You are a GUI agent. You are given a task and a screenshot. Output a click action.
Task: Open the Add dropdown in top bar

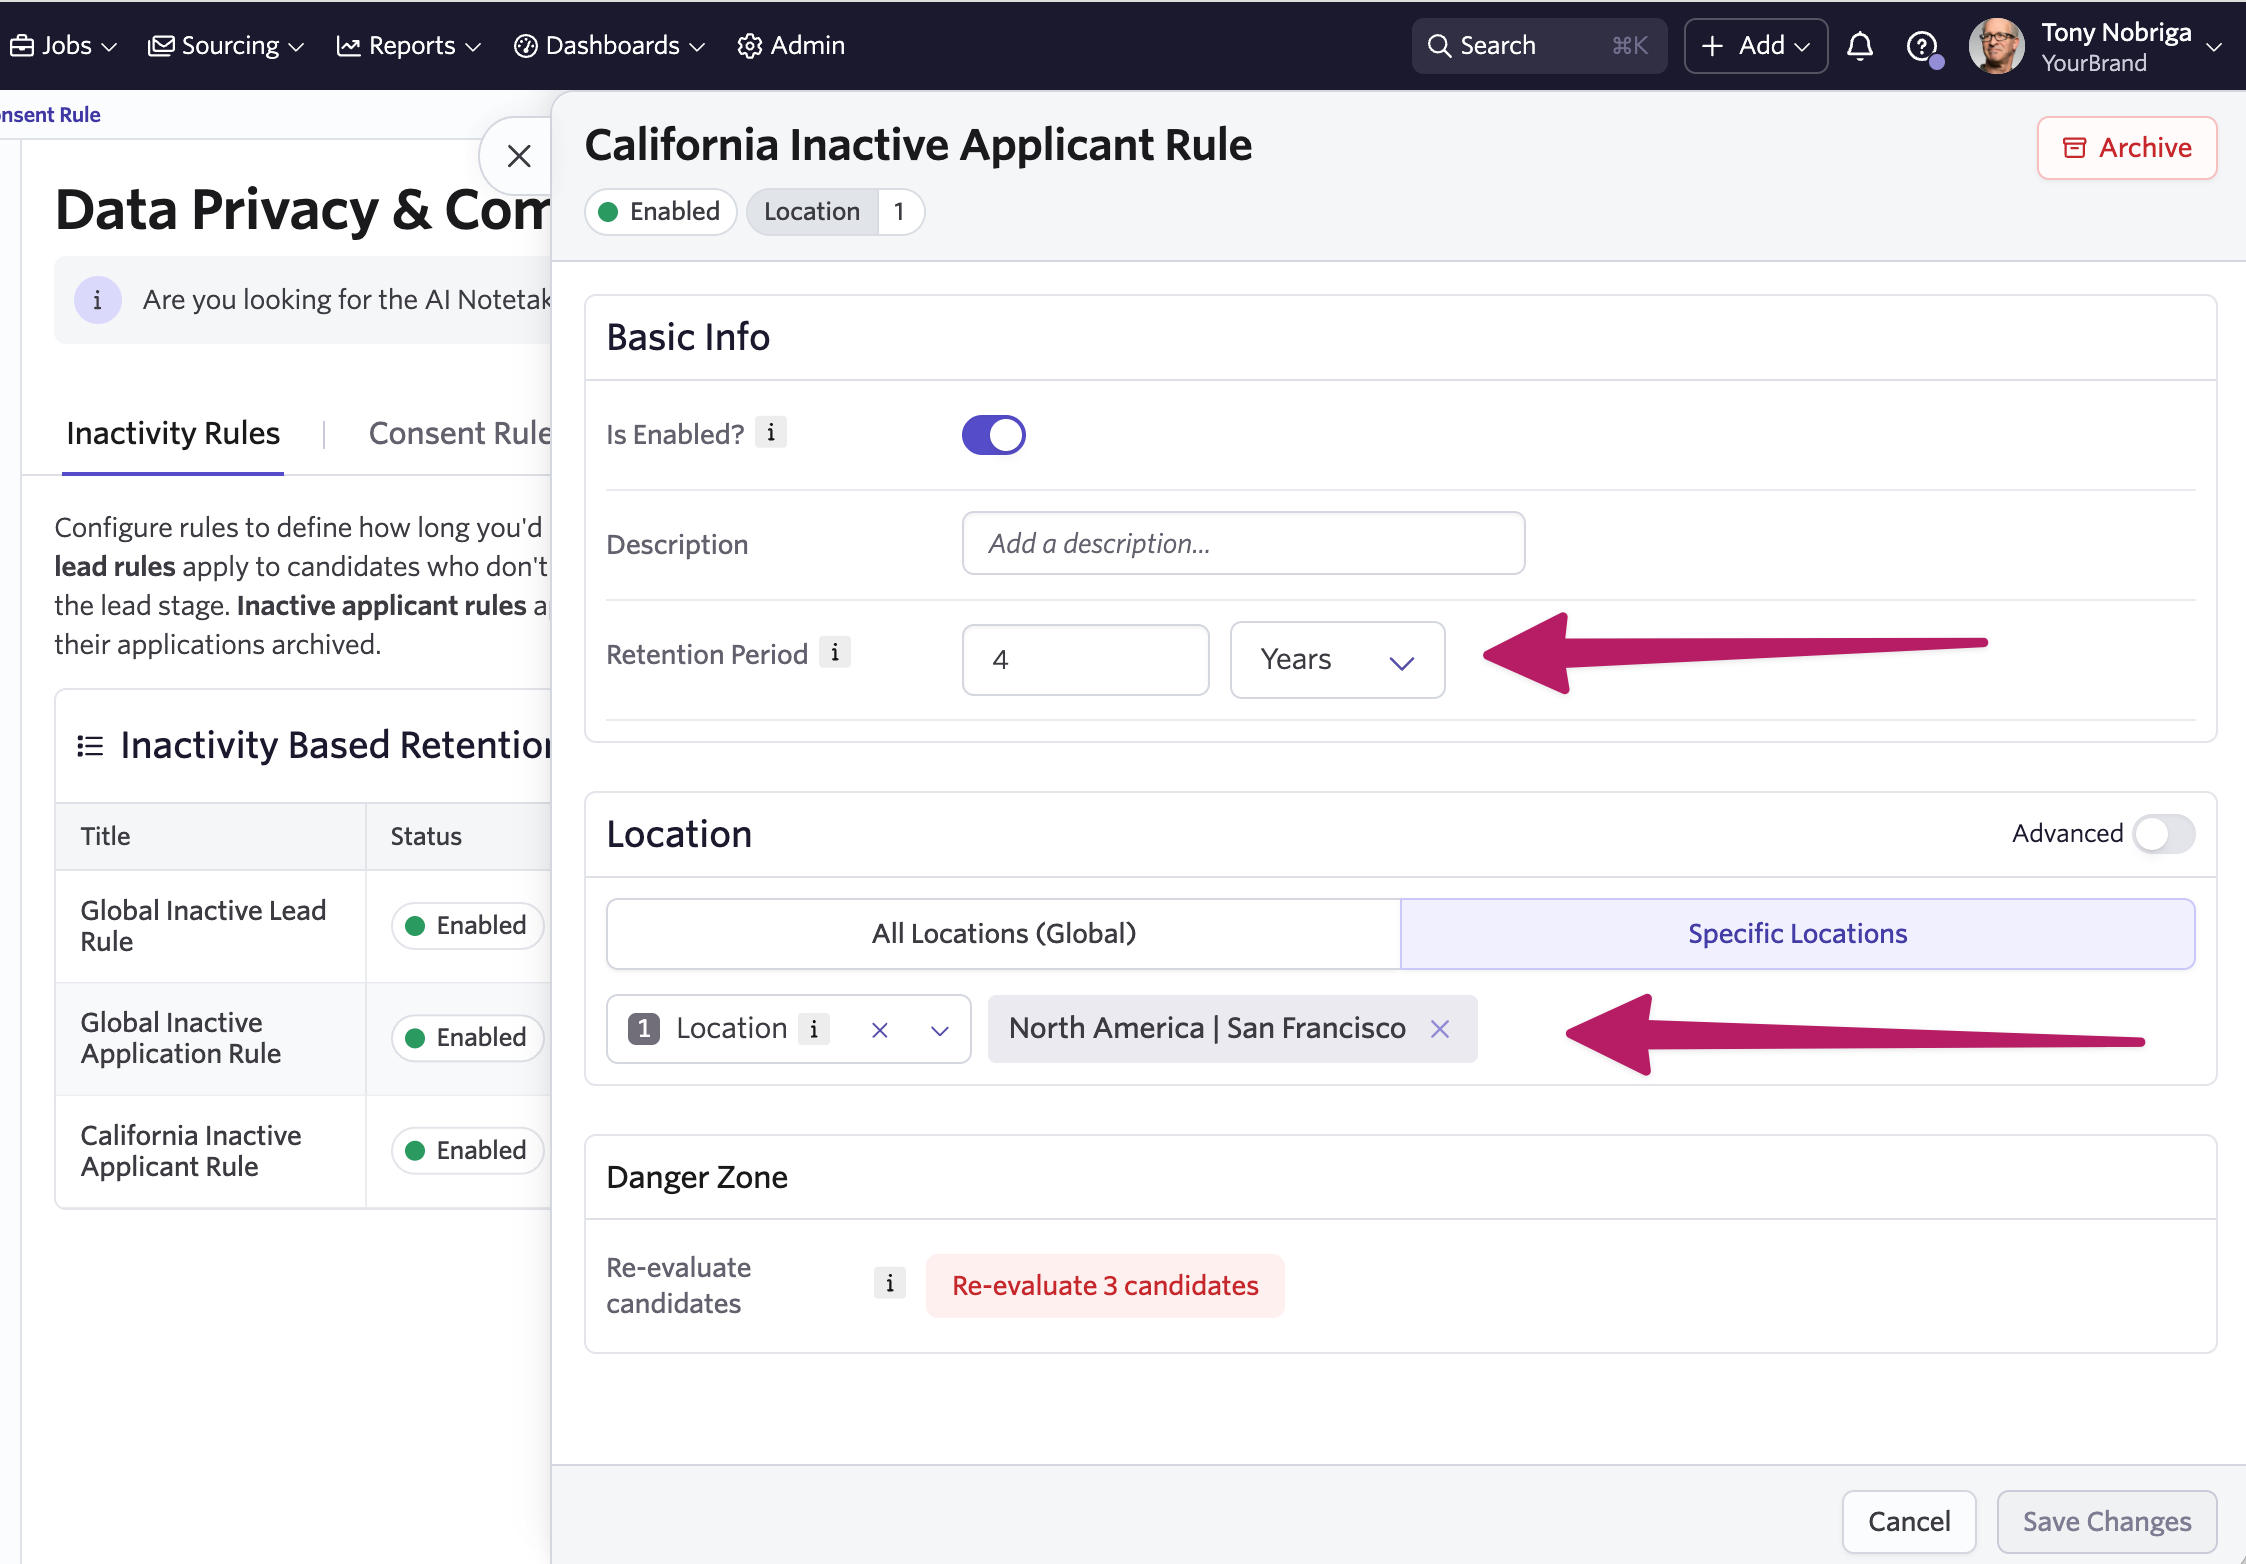pyautogui.click(x=1755, y=46)
